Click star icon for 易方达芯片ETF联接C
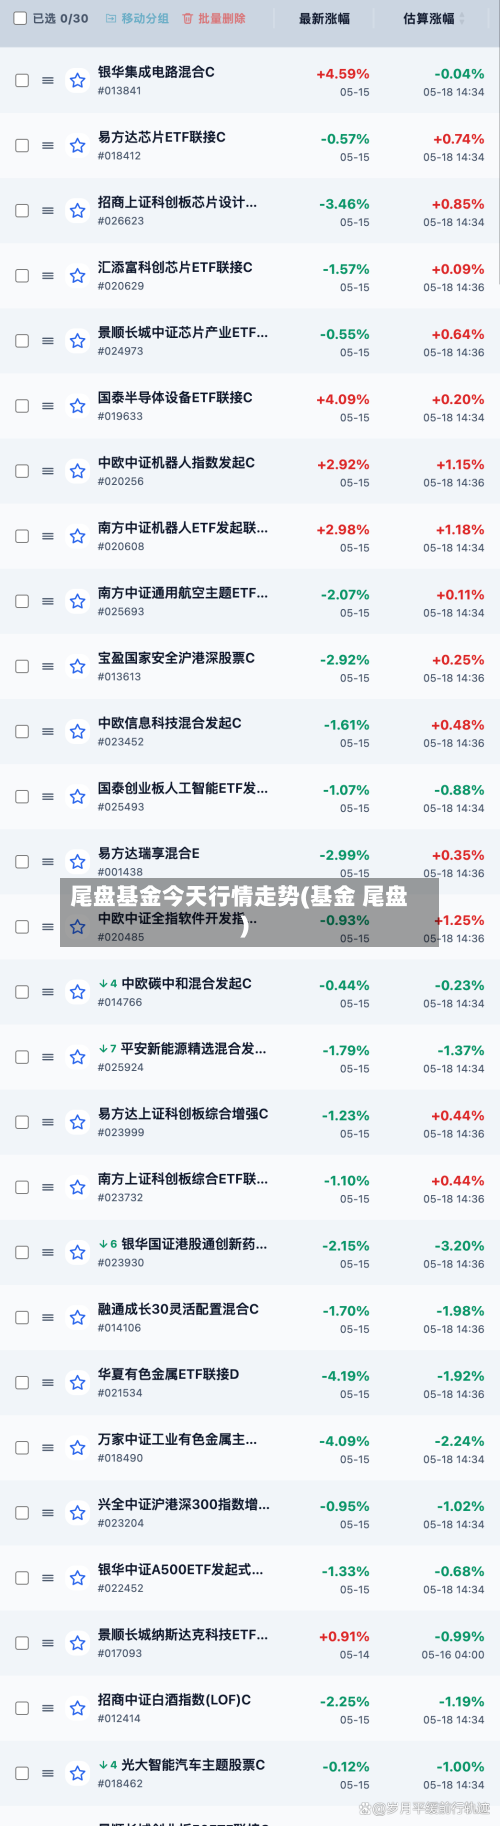 [x=77, y=146]
